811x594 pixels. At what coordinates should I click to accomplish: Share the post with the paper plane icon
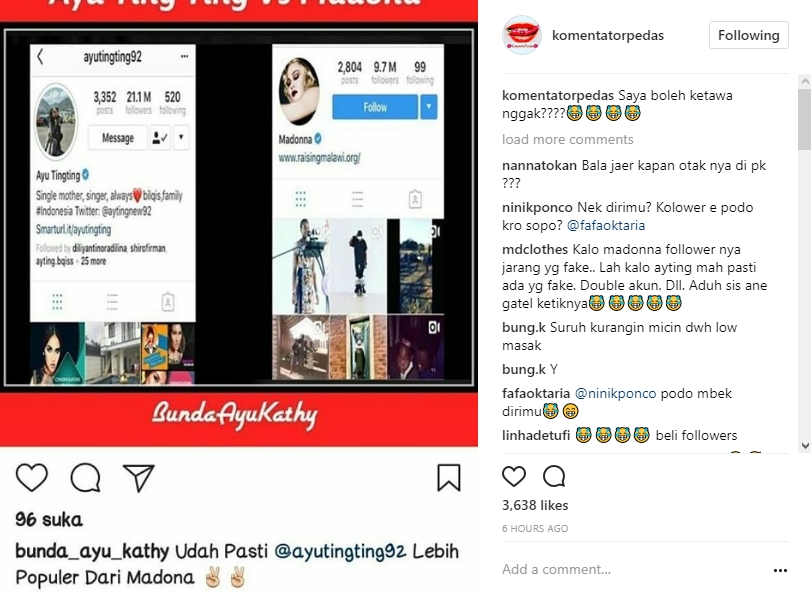(139, 477)
